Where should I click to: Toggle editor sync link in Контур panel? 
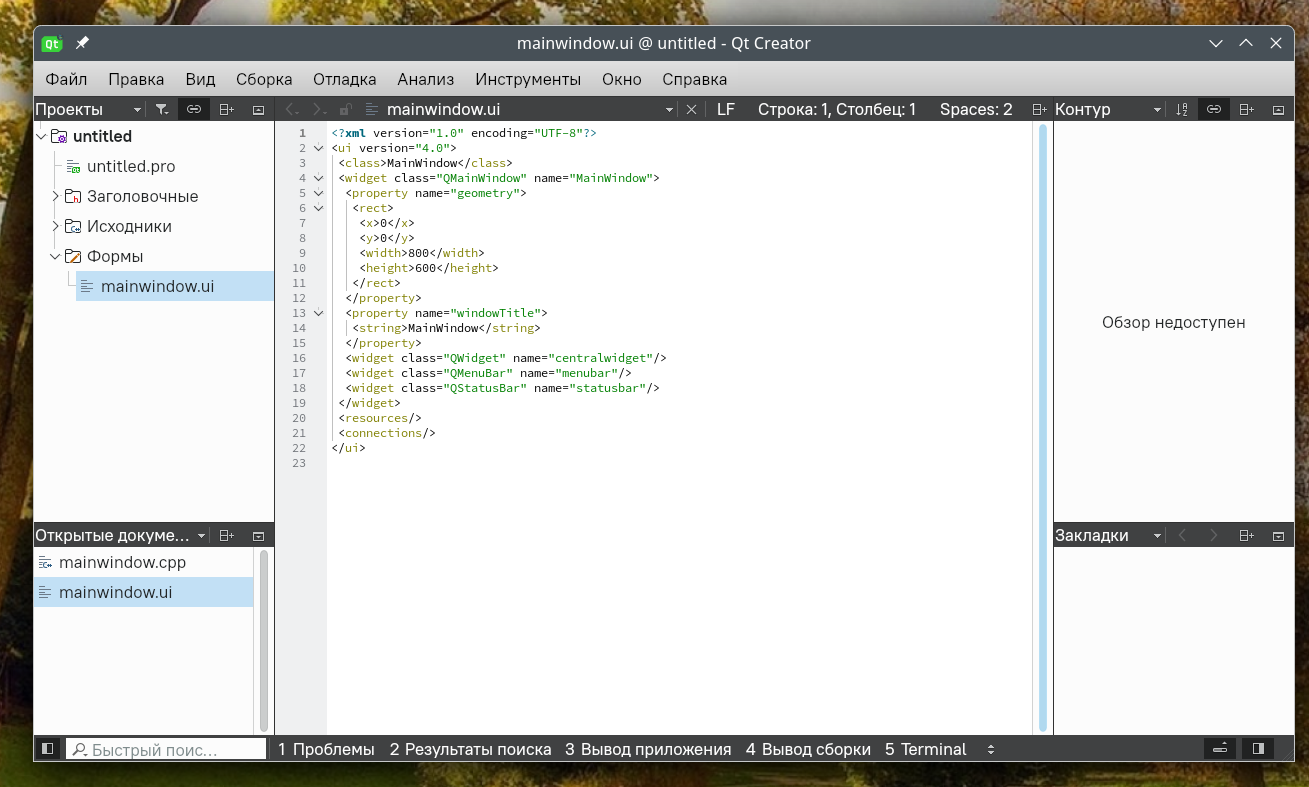[x=1214, y=109]
